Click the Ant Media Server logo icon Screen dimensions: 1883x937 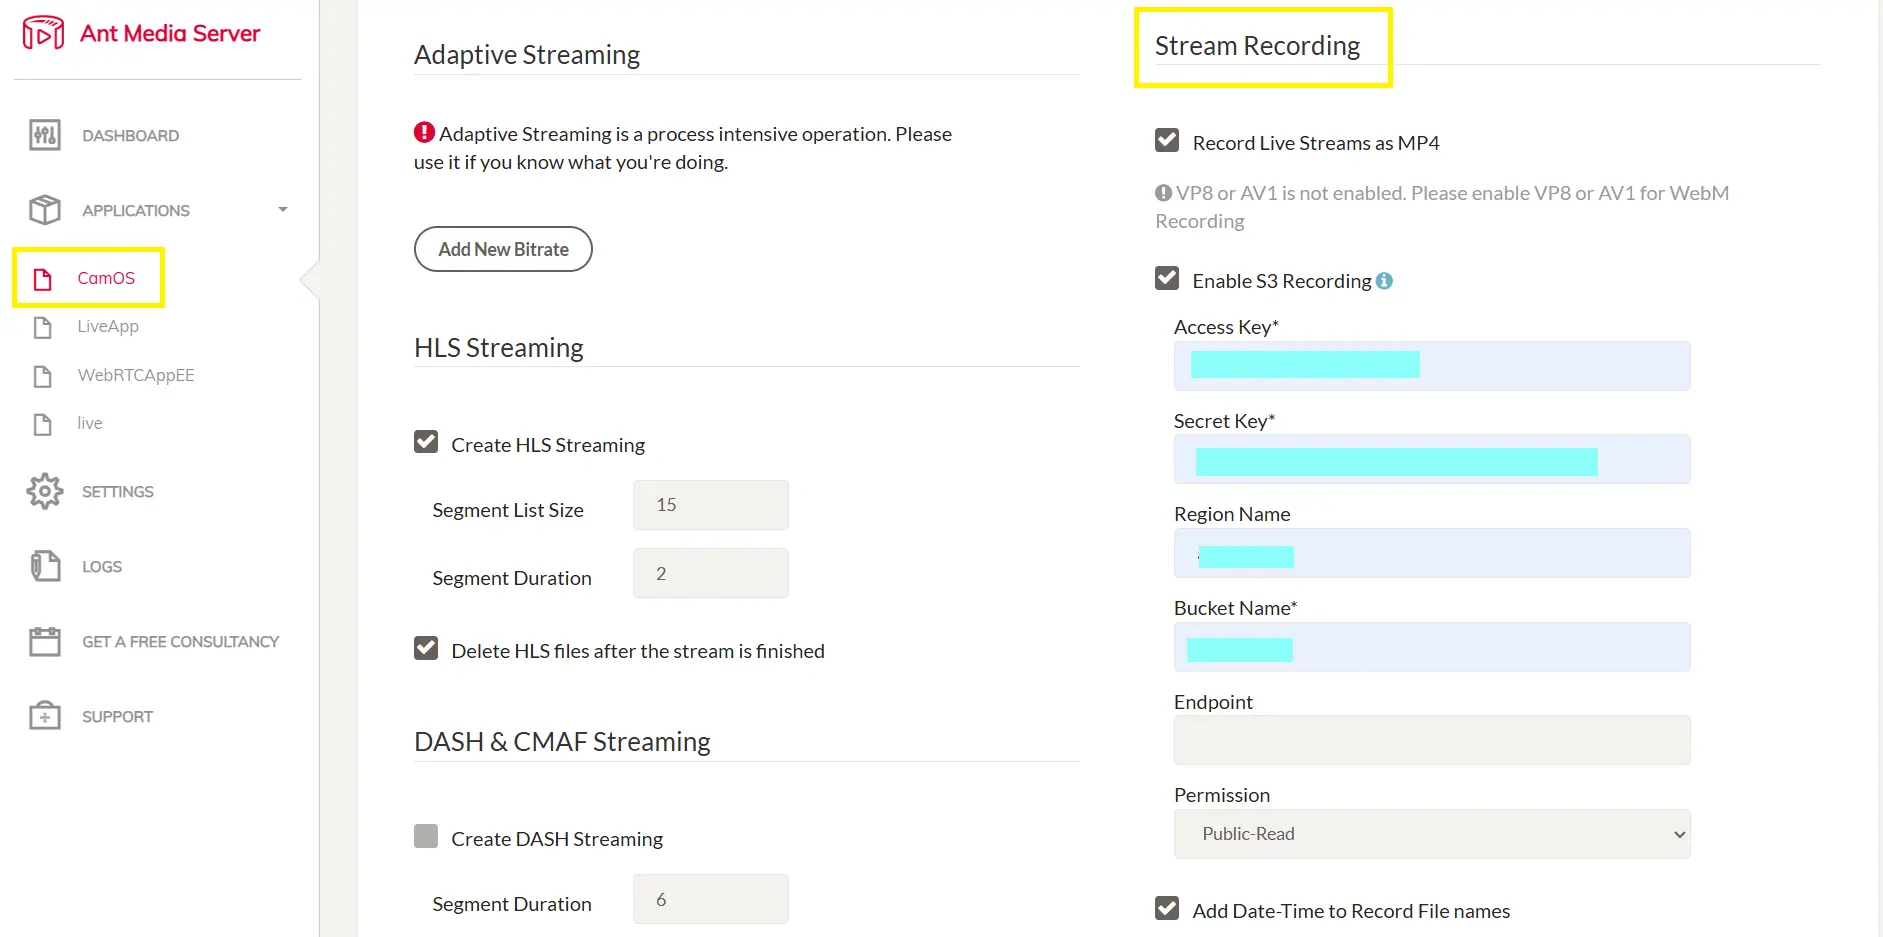point(43,33)
